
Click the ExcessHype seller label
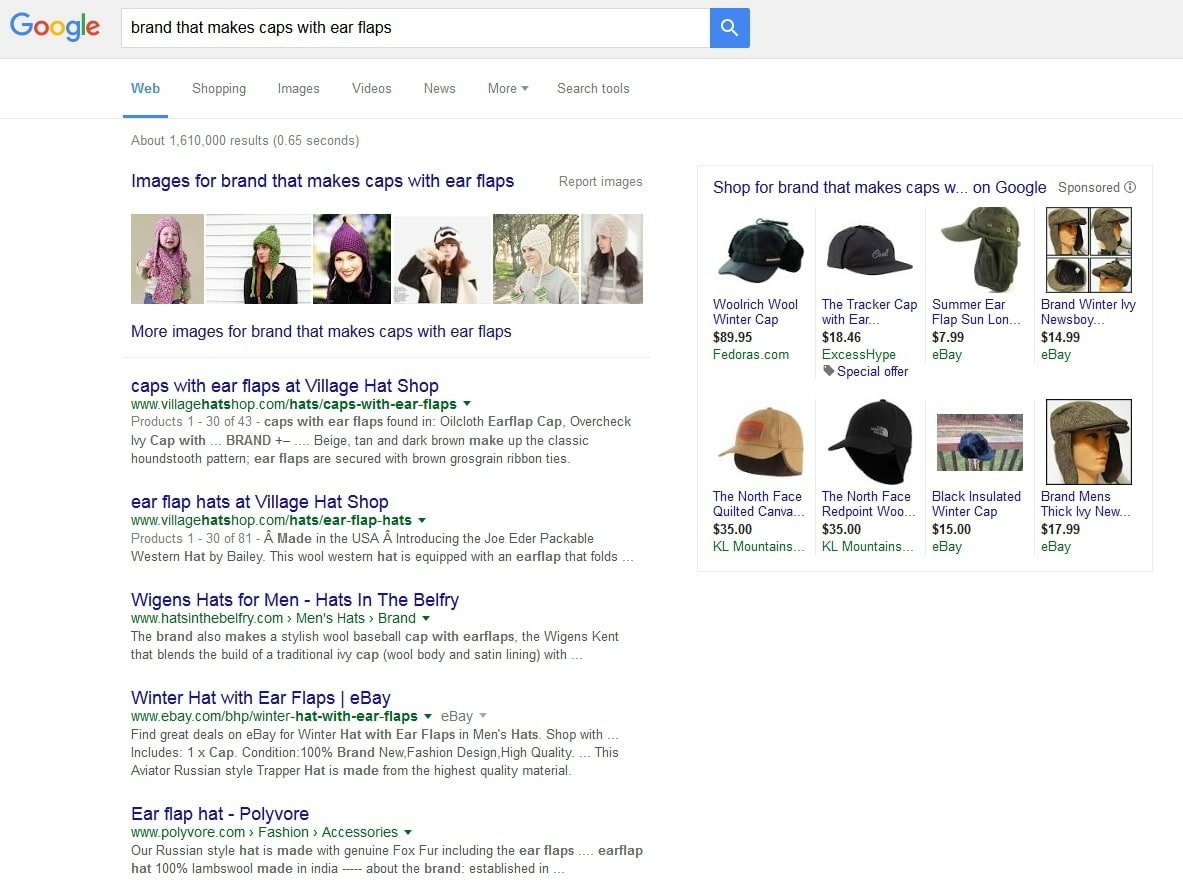(x=859, y=355)
